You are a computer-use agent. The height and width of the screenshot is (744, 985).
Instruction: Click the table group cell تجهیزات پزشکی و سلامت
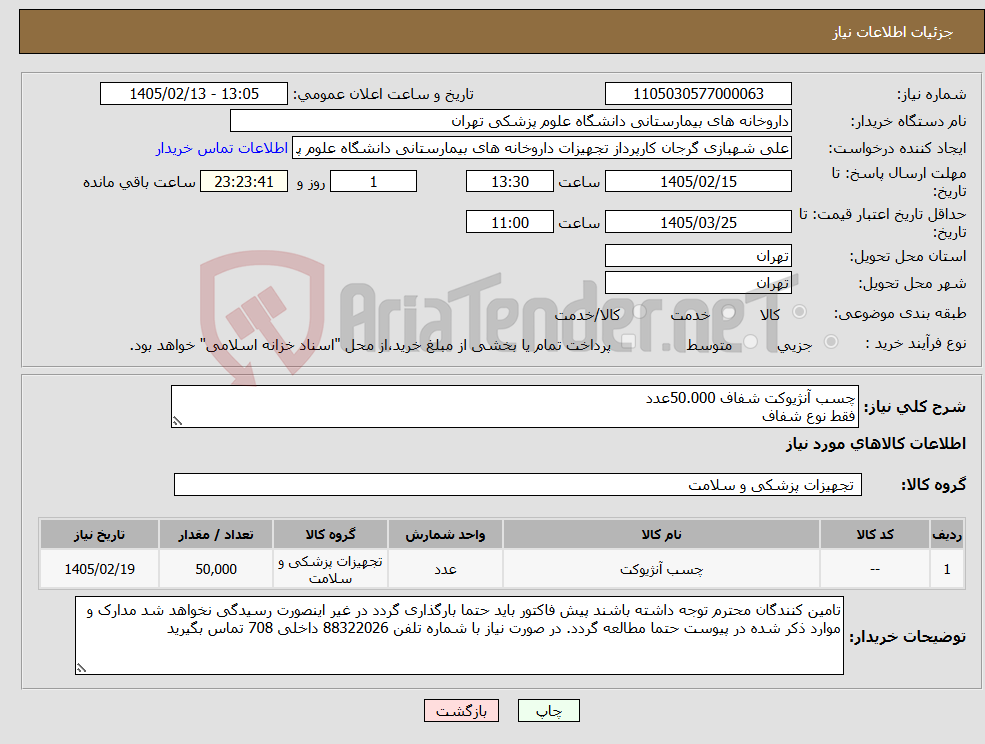[330, 569]
